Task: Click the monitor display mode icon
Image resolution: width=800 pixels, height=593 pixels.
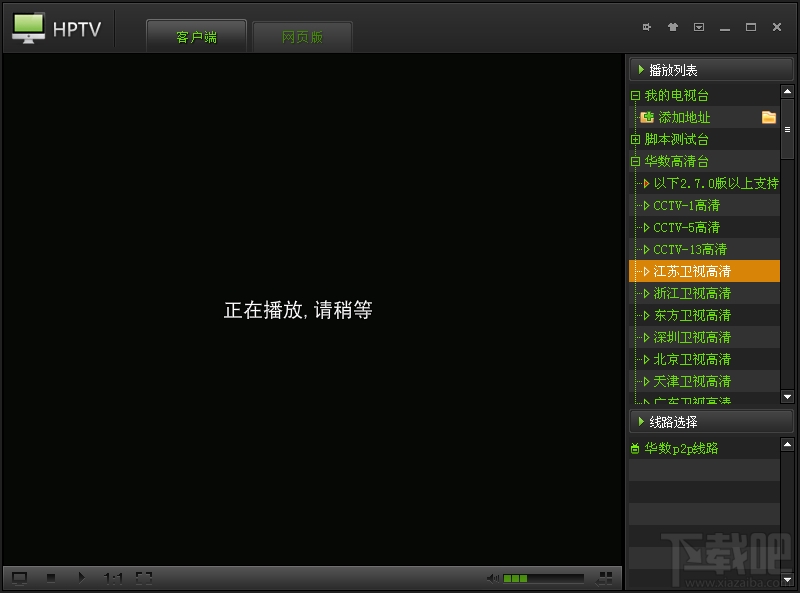Action: [x=19, y=578]
